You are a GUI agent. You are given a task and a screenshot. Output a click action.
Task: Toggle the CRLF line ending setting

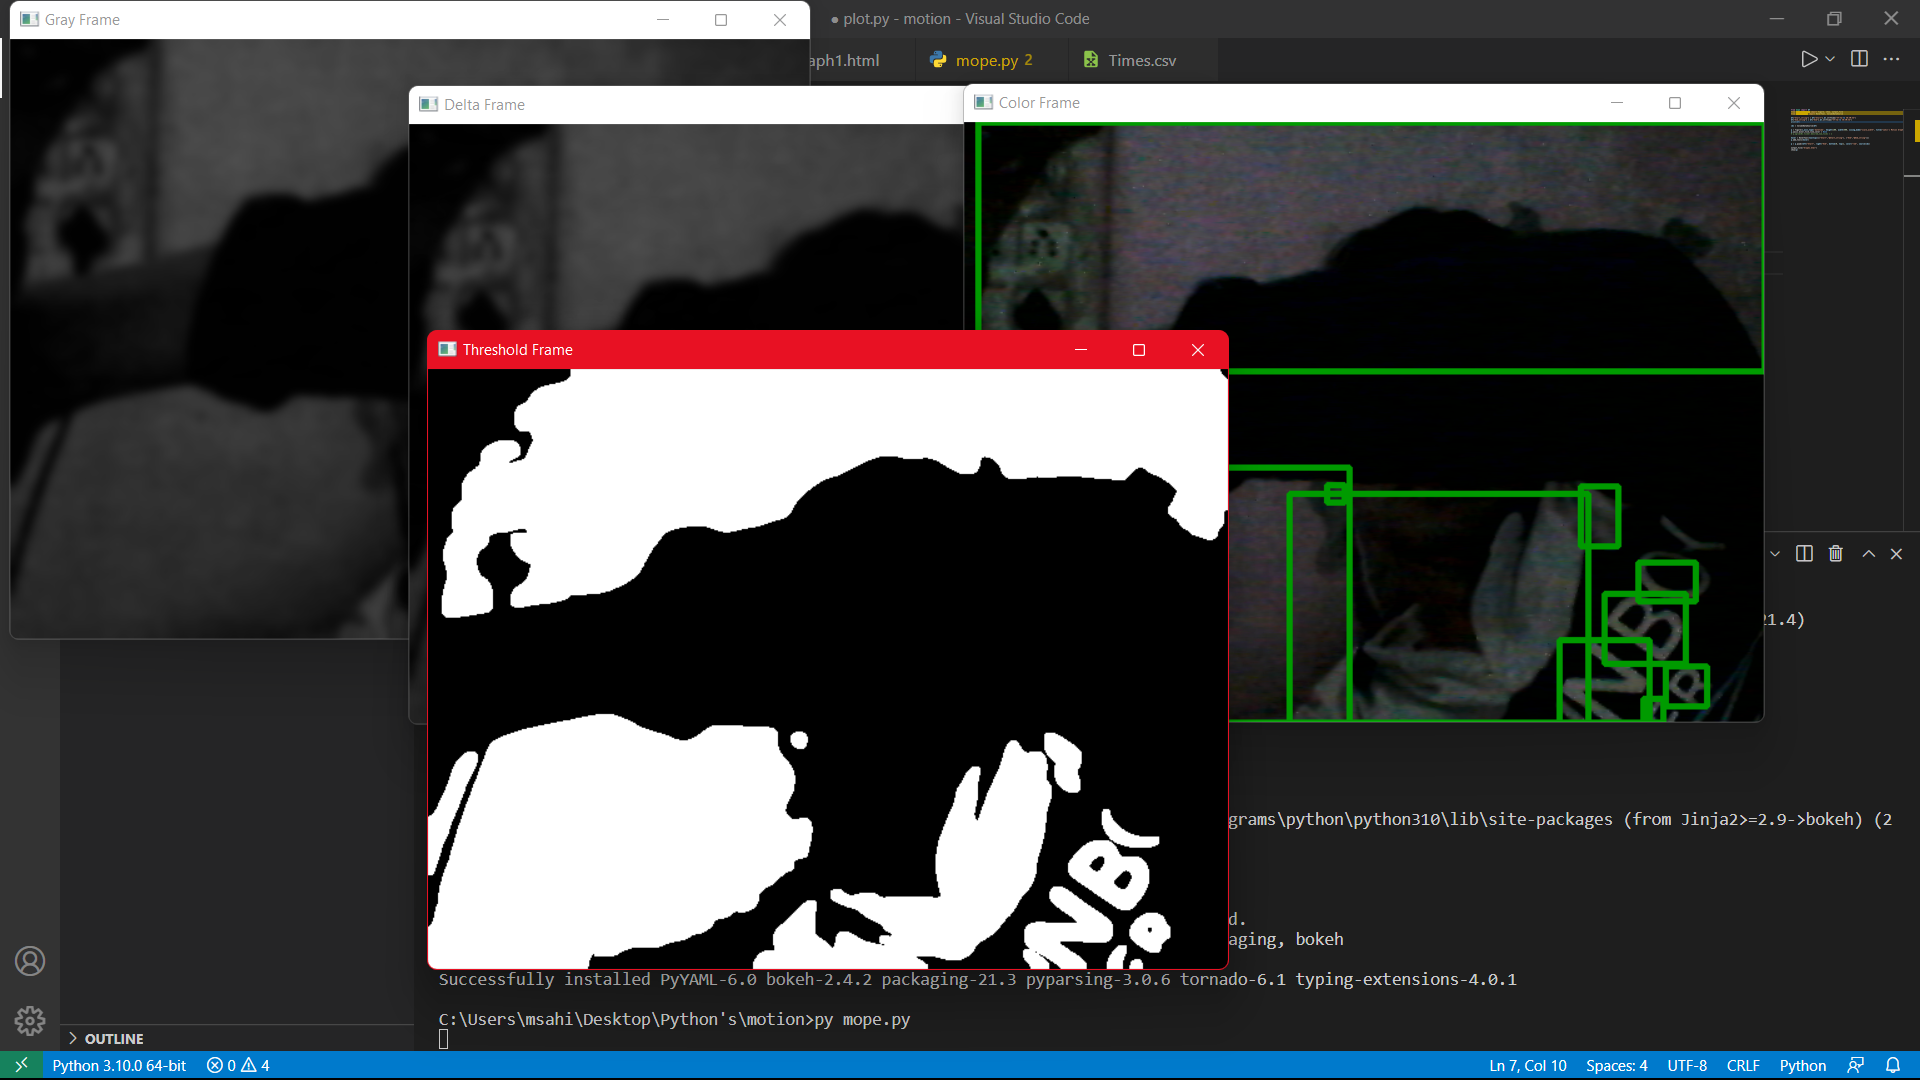tap(1742, 1065)
